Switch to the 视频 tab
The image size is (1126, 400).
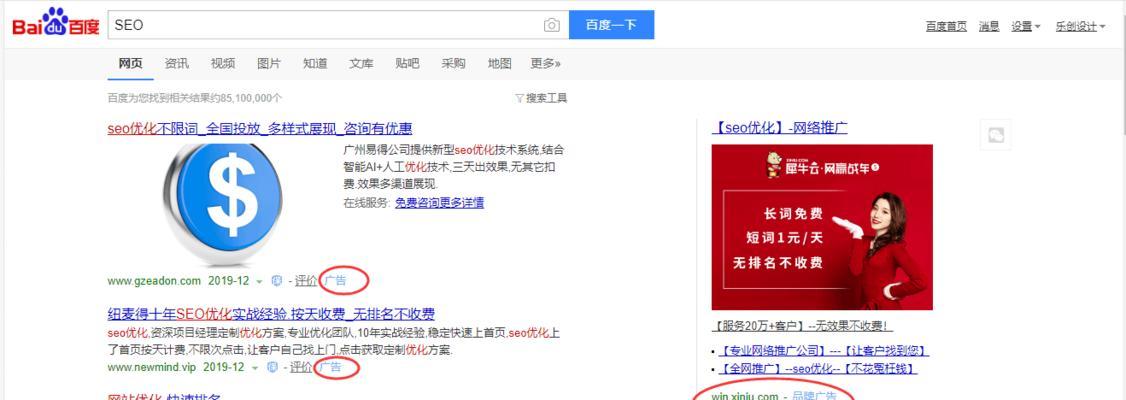pyautogui.click(x=223, y=63)
